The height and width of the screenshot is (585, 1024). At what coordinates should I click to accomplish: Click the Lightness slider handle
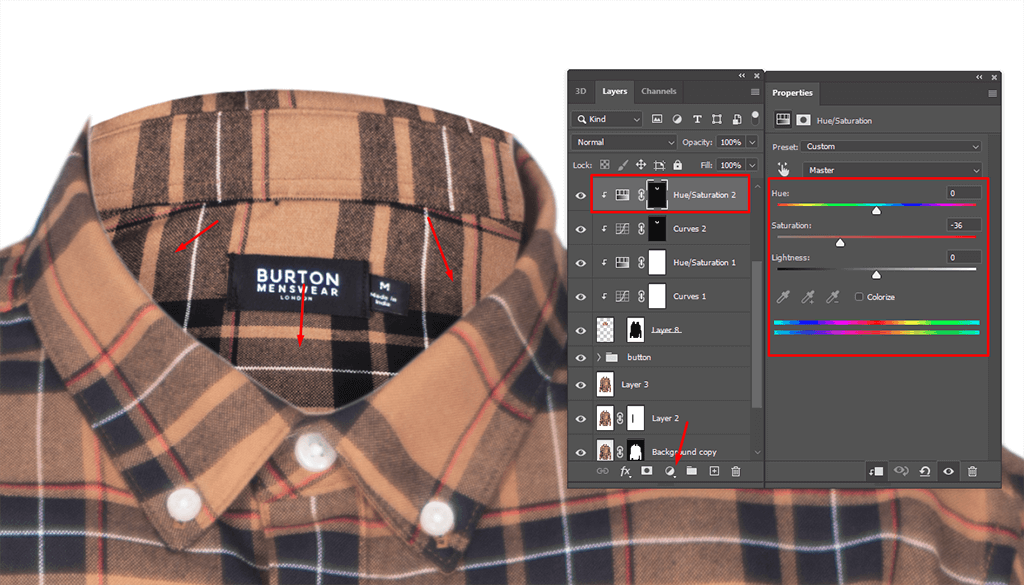tap(876, 274)
